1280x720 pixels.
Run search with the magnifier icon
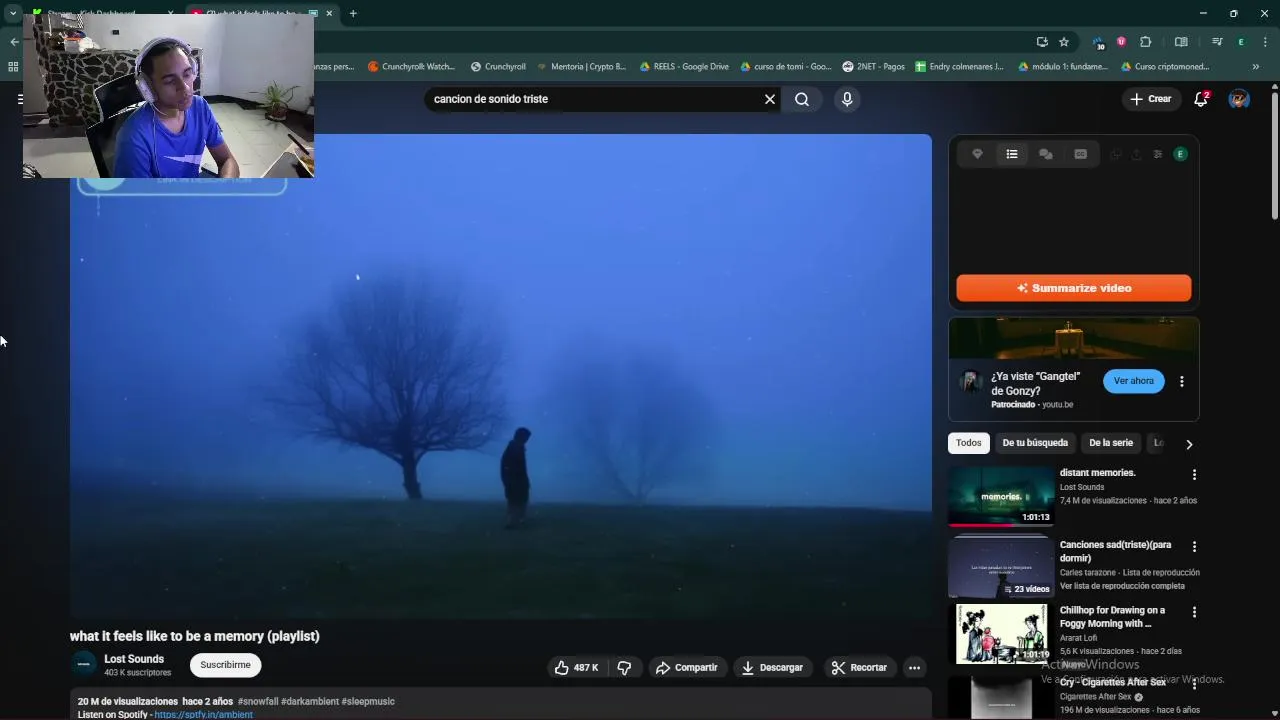[802, 99]
